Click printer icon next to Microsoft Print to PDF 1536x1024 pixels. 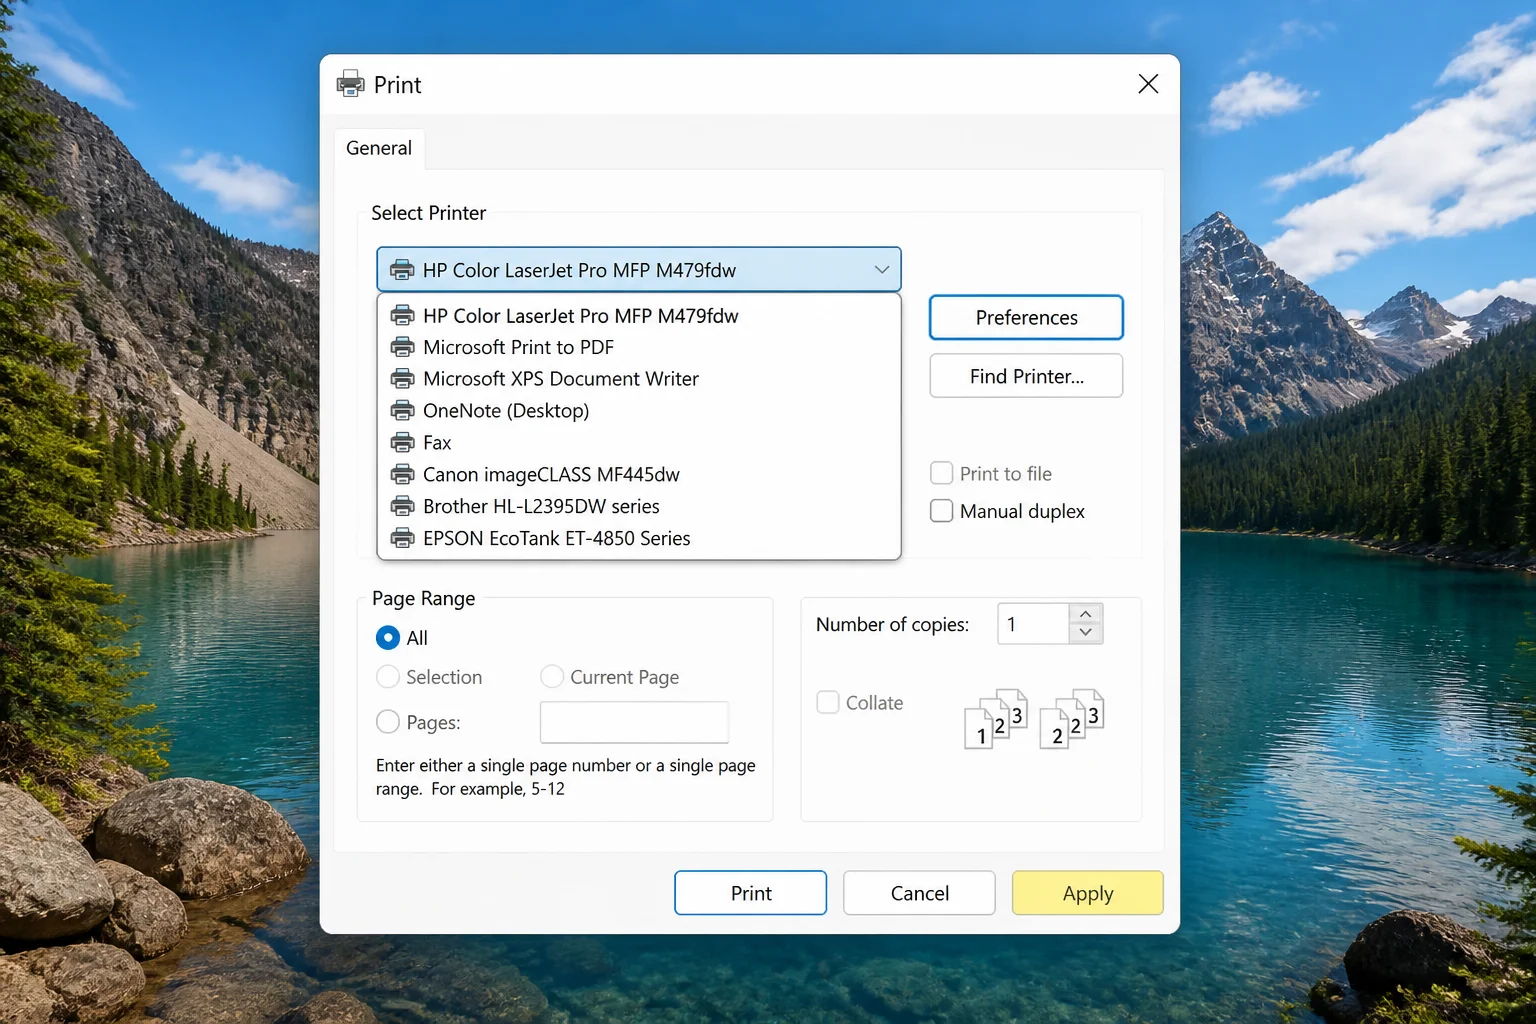(402, 347)
